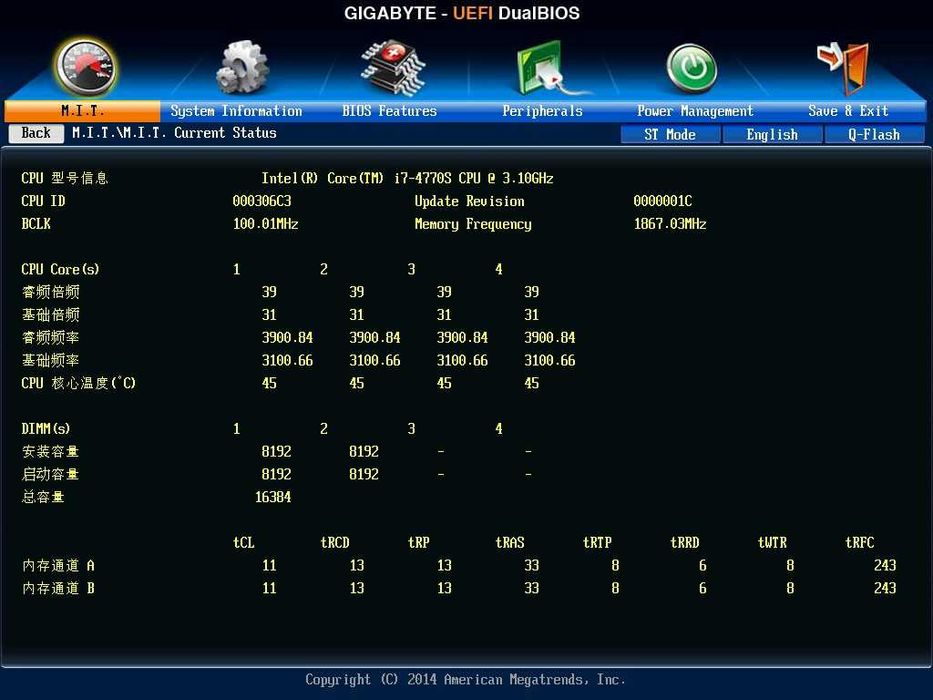Select the Peripherals tab
The image size is (933, 700).
(542, 111)
